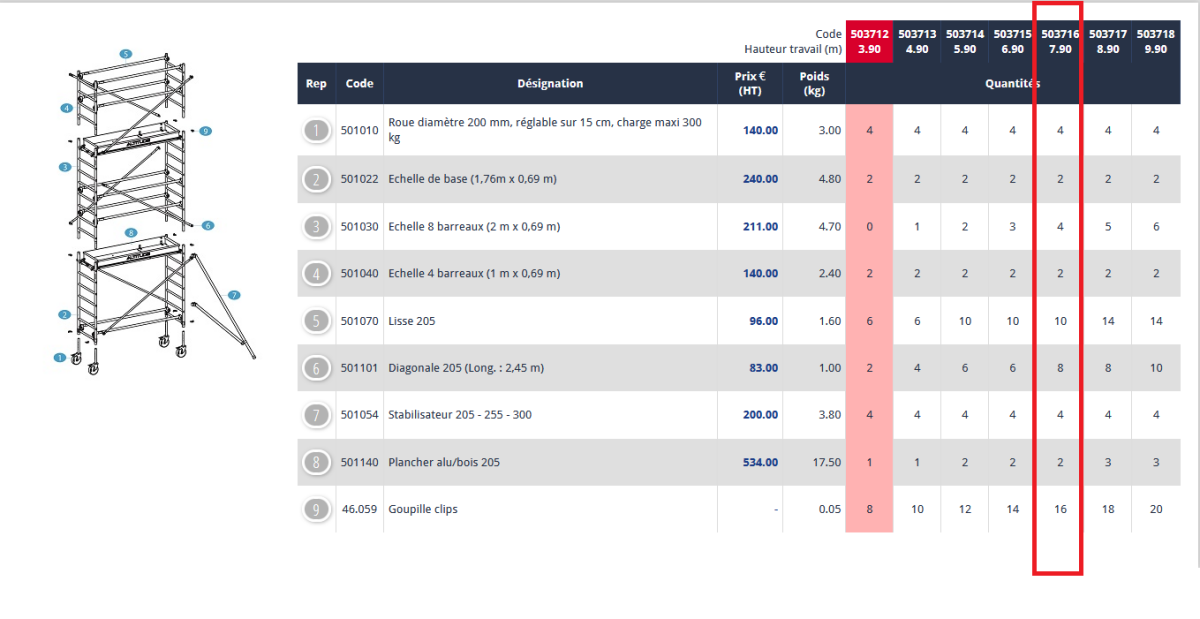Click rep number 7 circle for Stabilisateur

(317, 415)
